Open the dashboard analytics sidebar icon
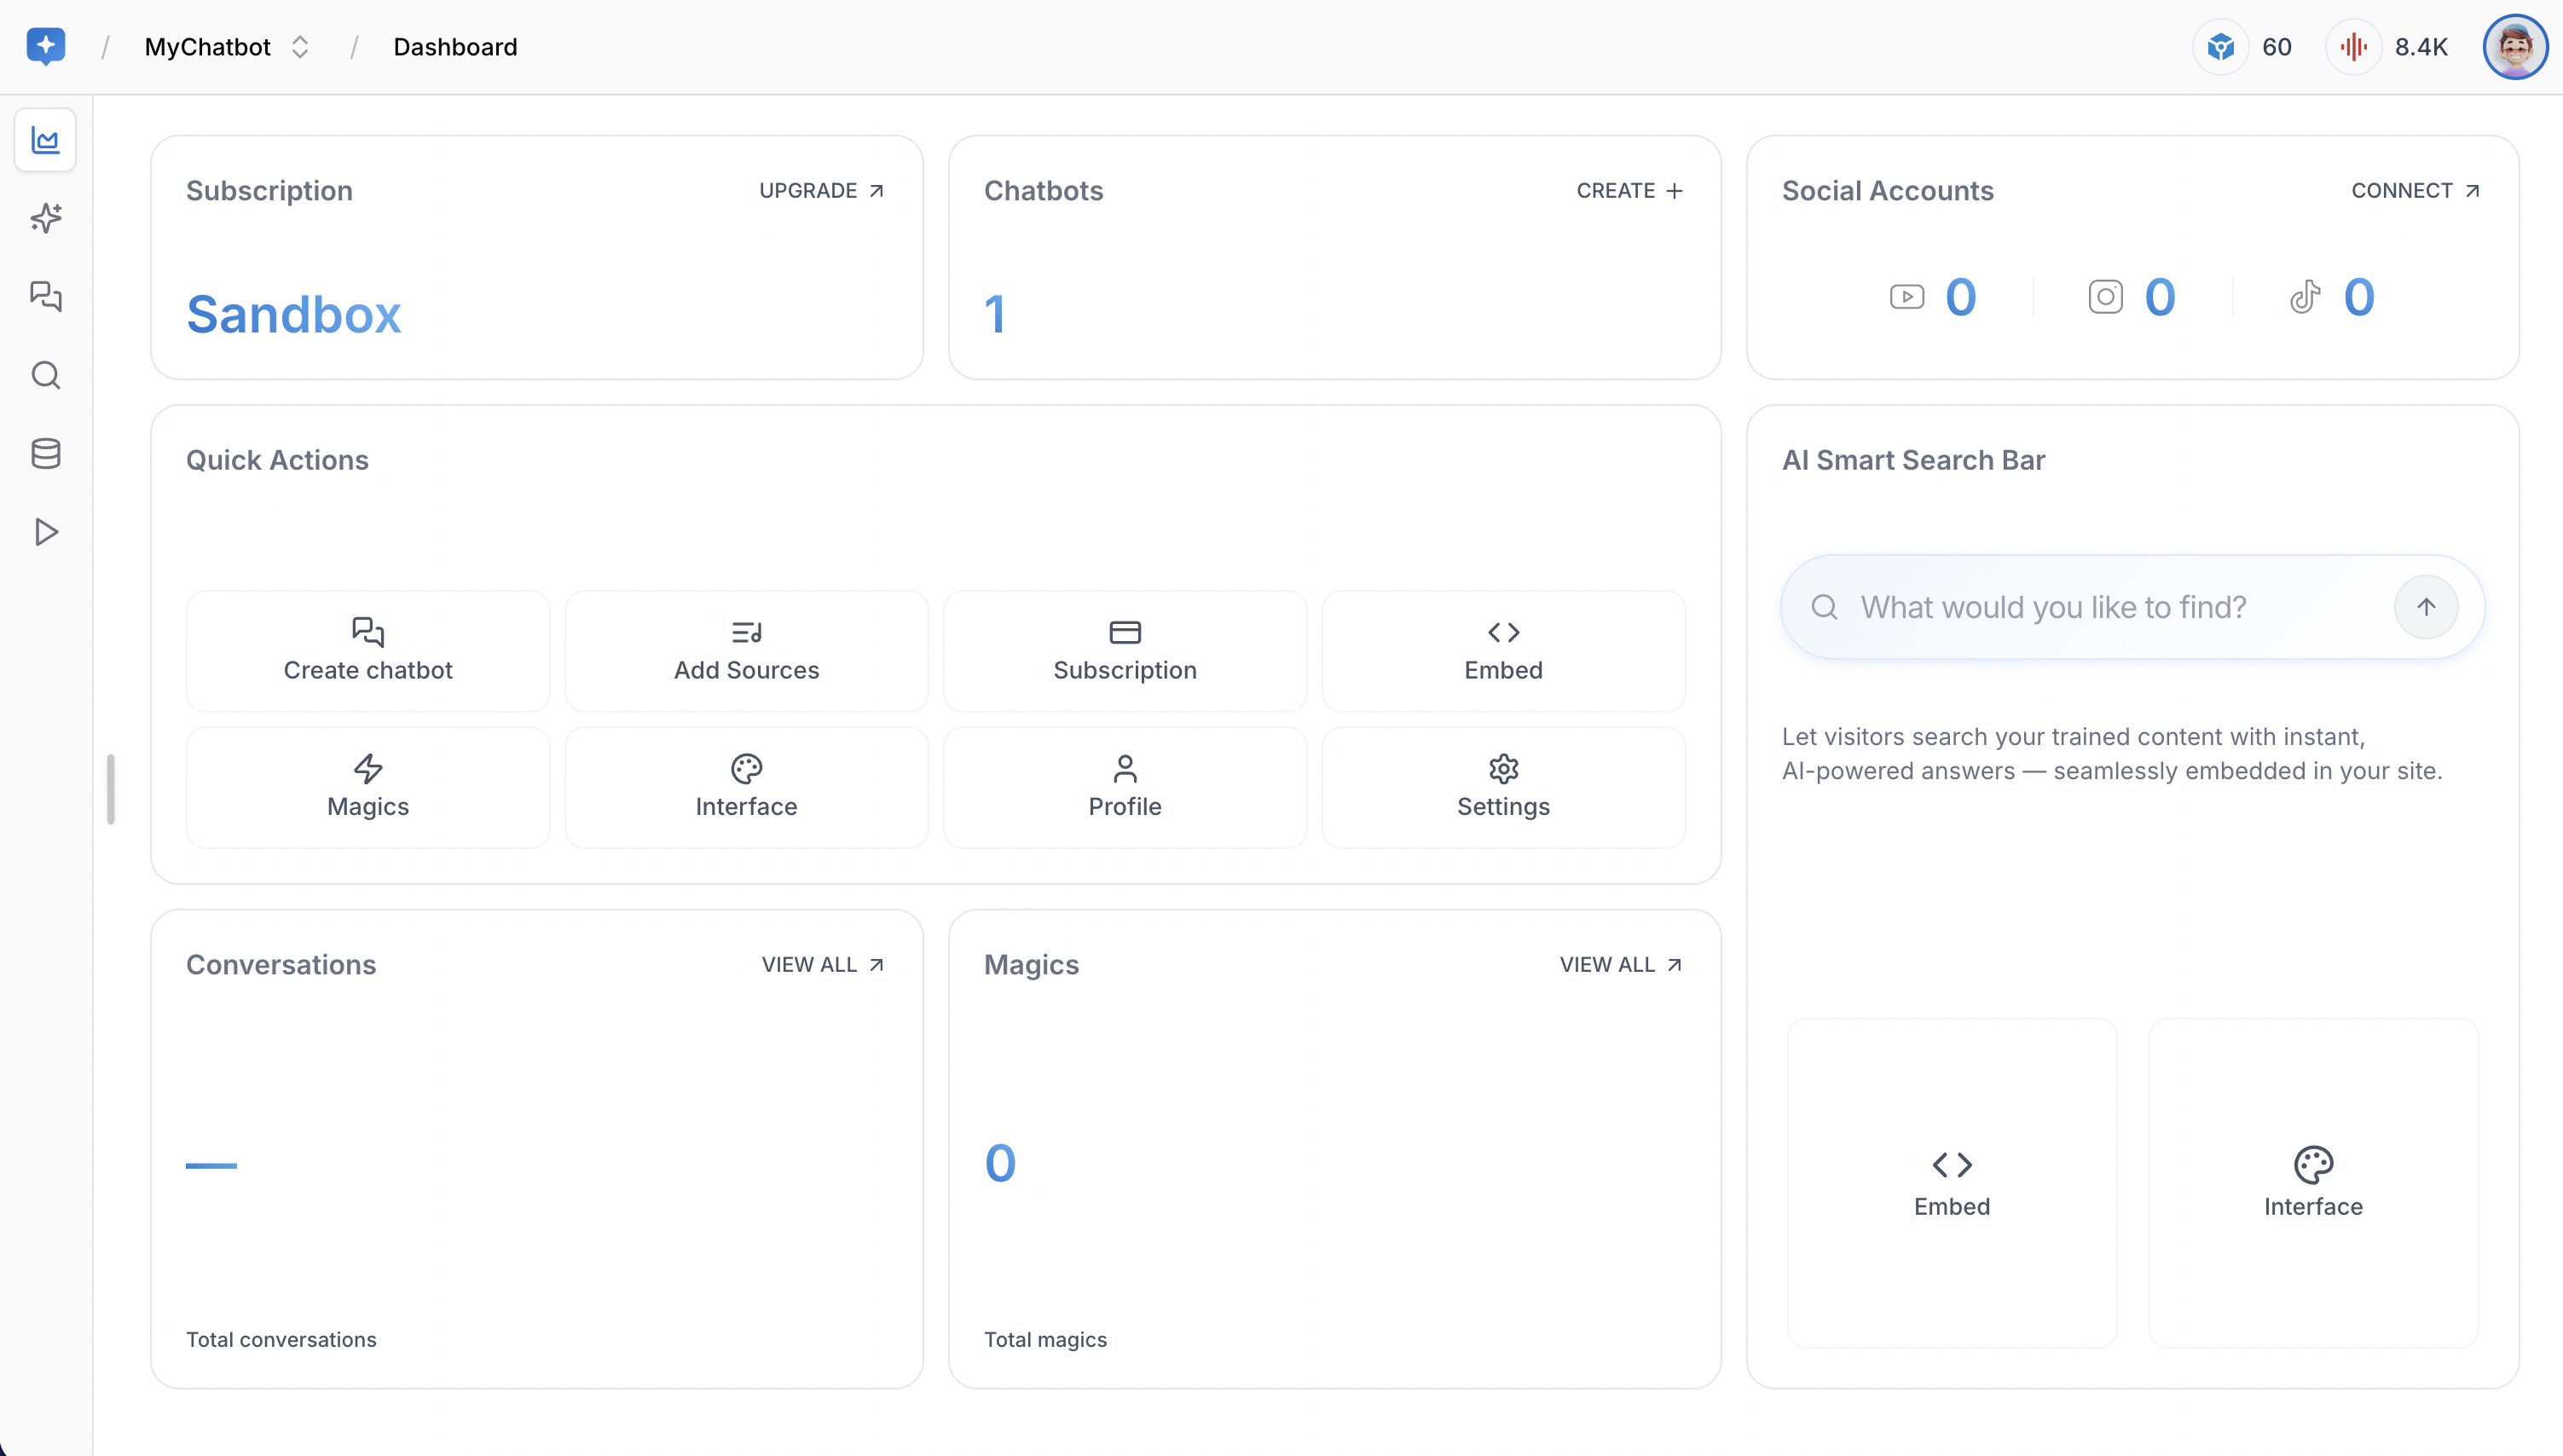Viewport: 2563px width, 1456px height. [x=46, y=140]
